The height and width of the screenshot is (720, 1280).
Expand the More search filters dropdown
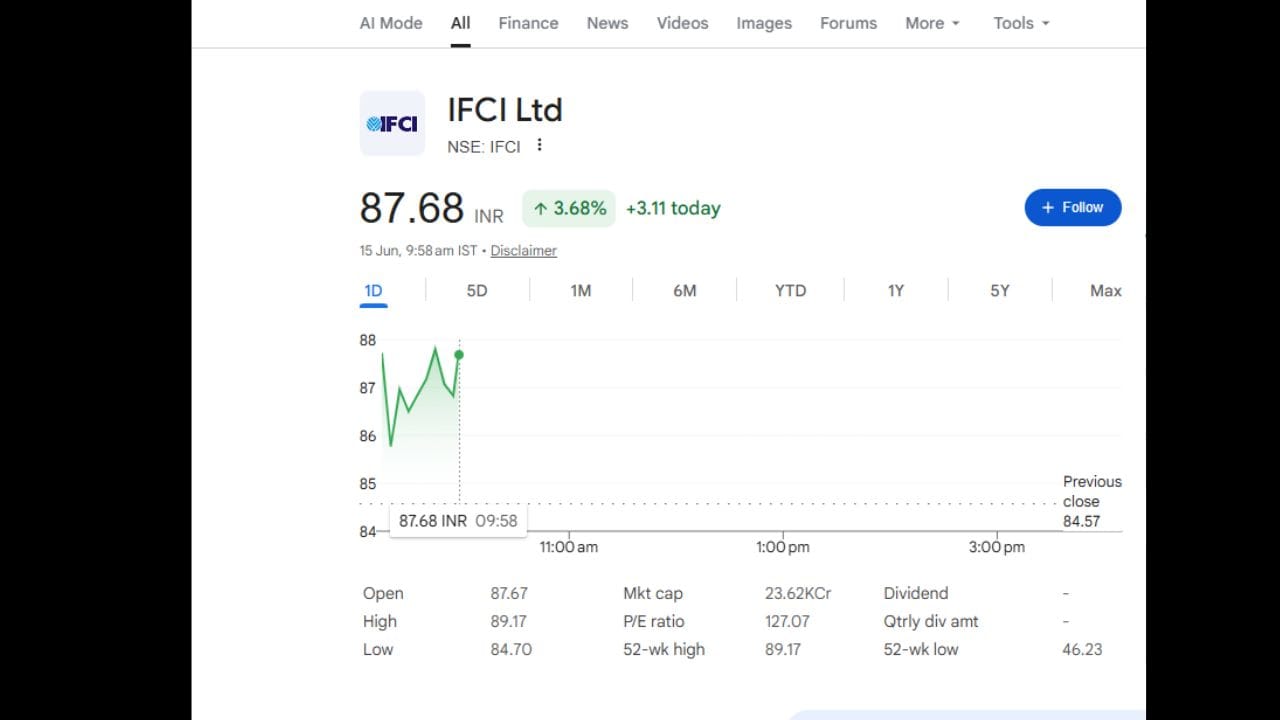tap(932, 23)
